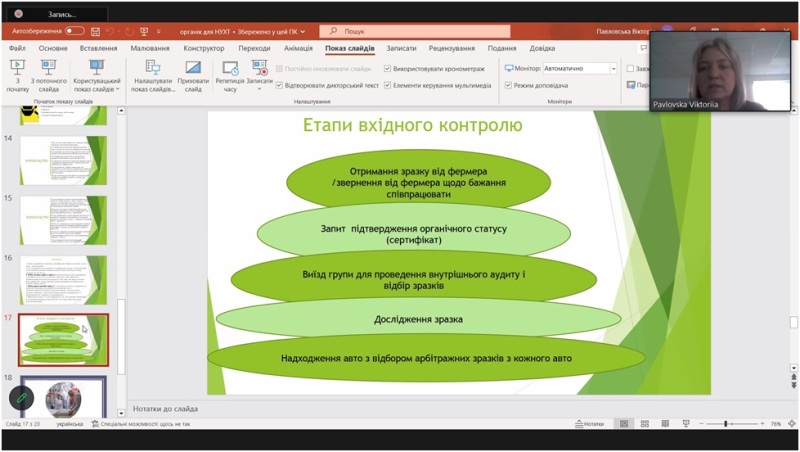Screen dimensions: 800x452
Task: Click slide panel scroll up arrow
Action: click(x=121, y=111)
